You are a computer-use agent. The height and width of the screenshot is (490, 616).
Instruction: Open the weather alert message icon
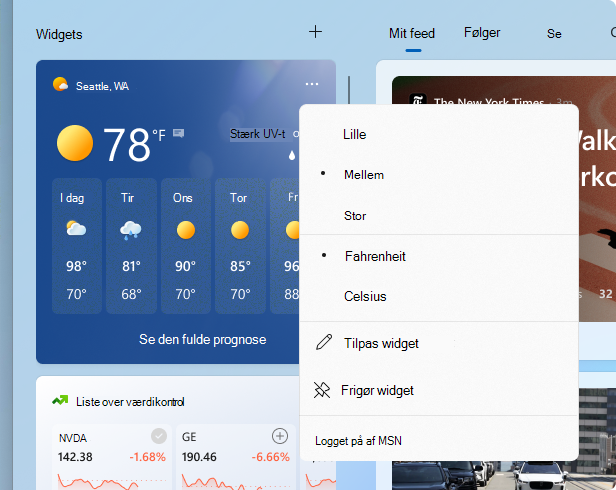[x=179, y=133]
